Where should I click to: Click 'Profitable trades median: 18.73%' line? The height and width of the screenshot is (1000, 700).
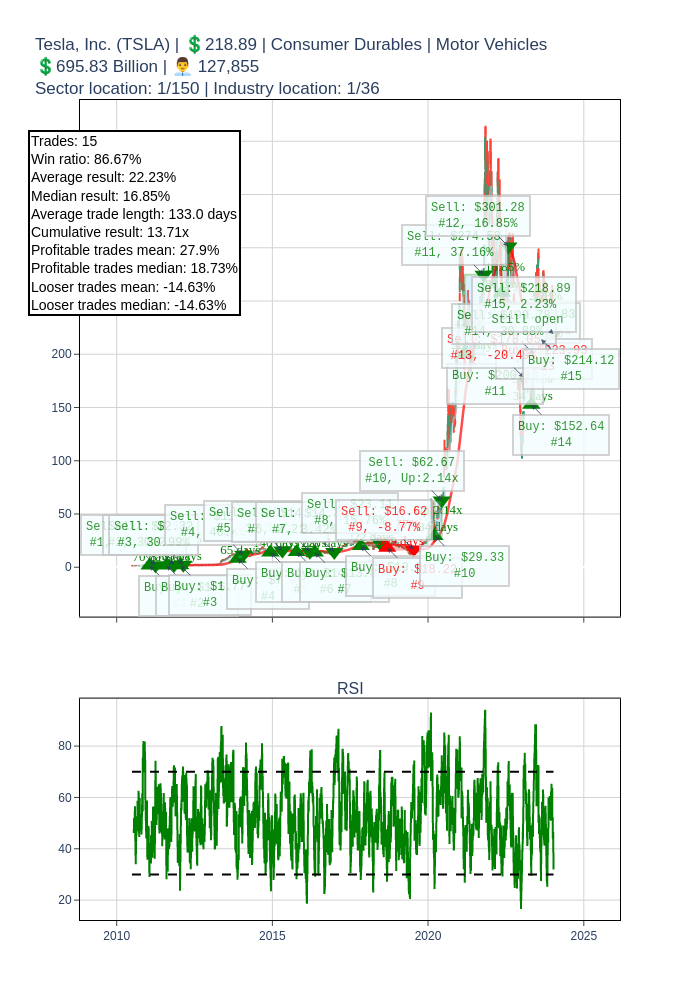tap(135, 268)
